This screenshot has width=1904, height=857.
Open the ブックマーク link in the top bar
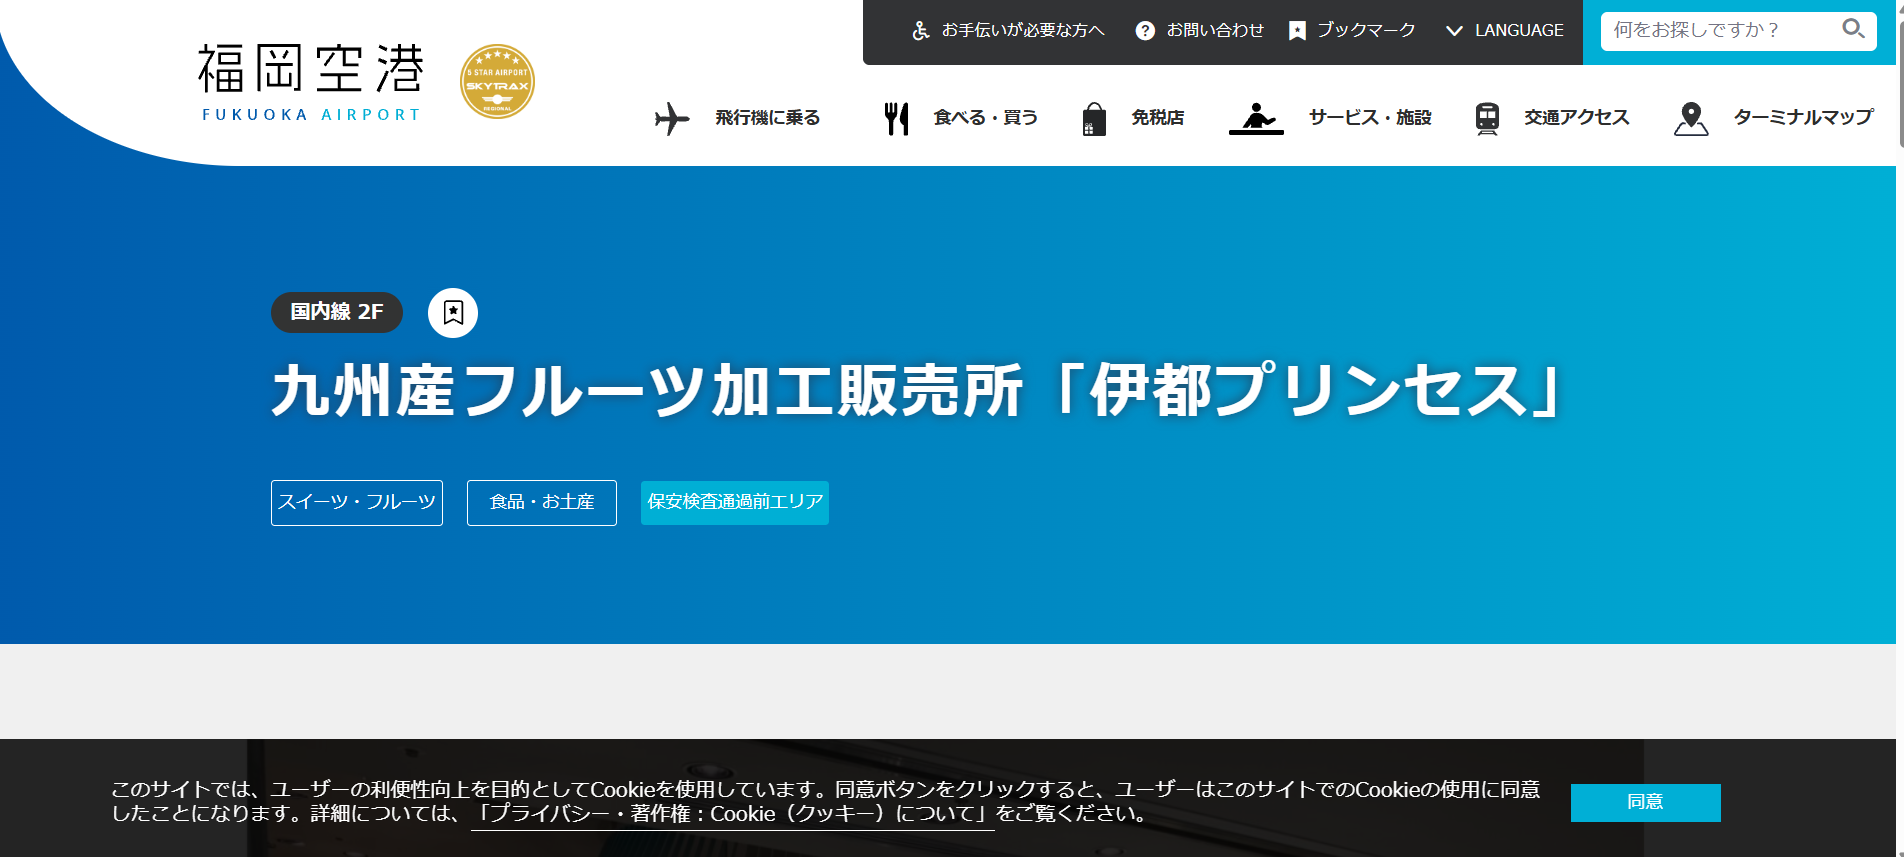click(x=1366, y=31)
